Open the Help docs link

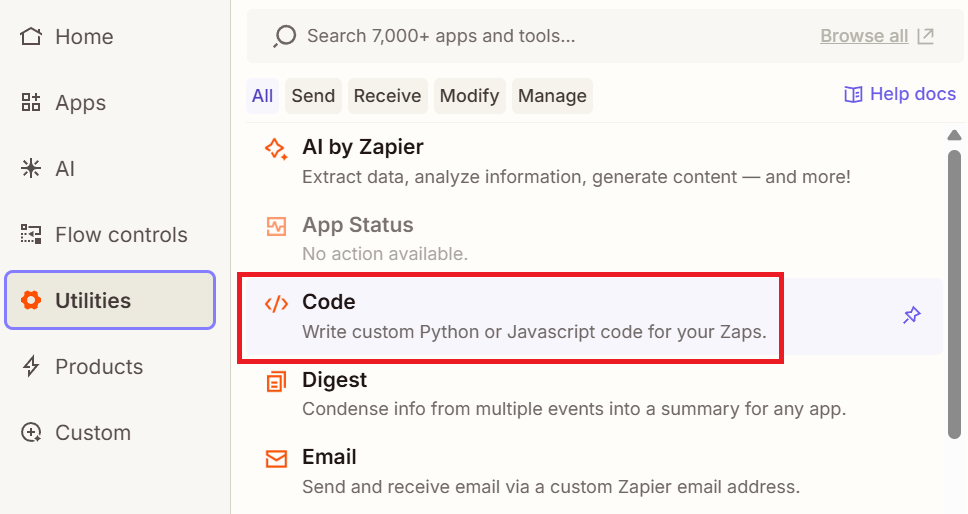900,94
